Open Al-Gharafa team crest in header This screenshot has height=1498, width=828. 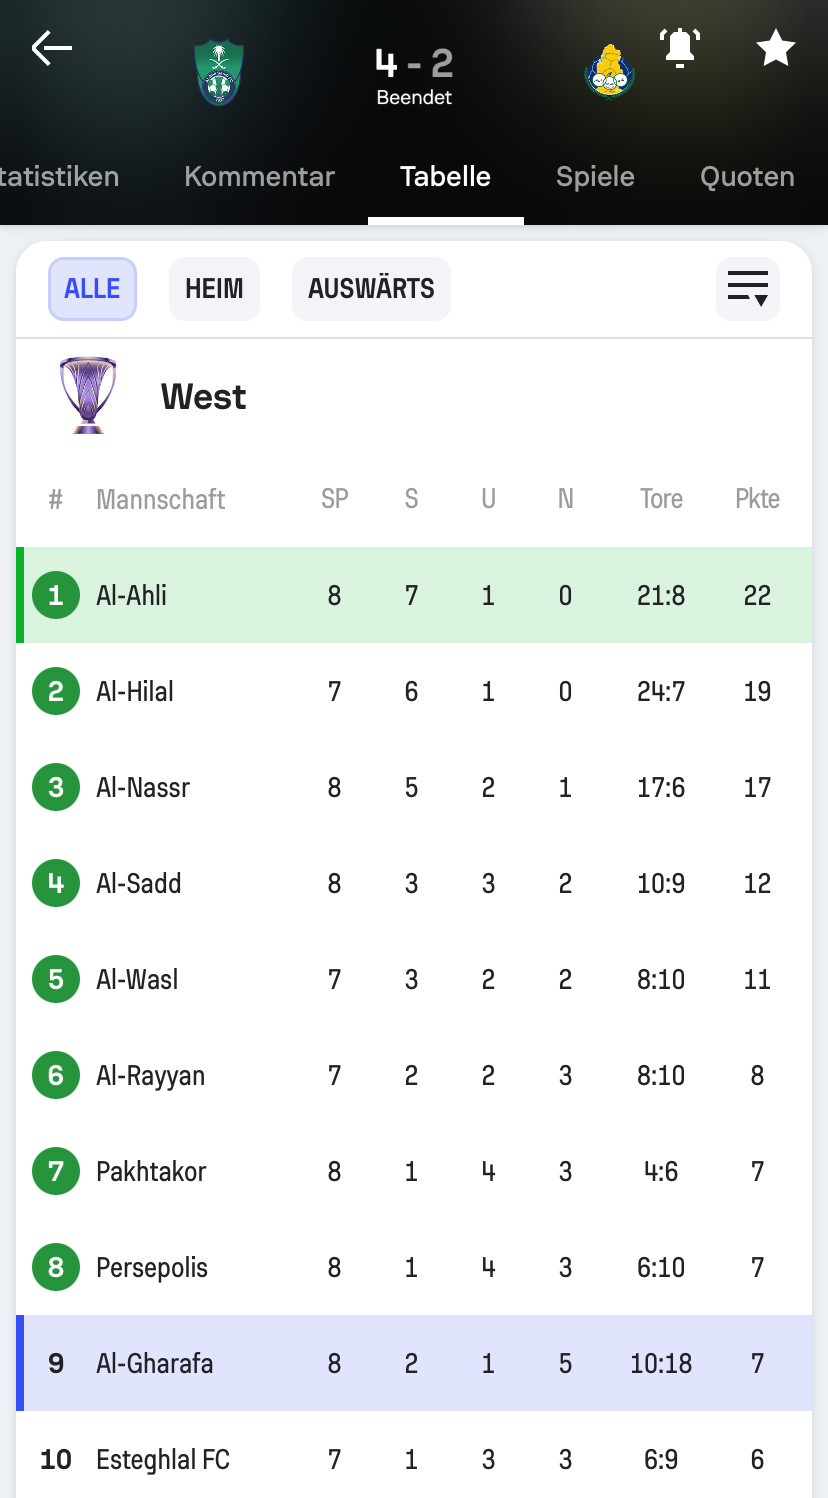tap(609, 72)
